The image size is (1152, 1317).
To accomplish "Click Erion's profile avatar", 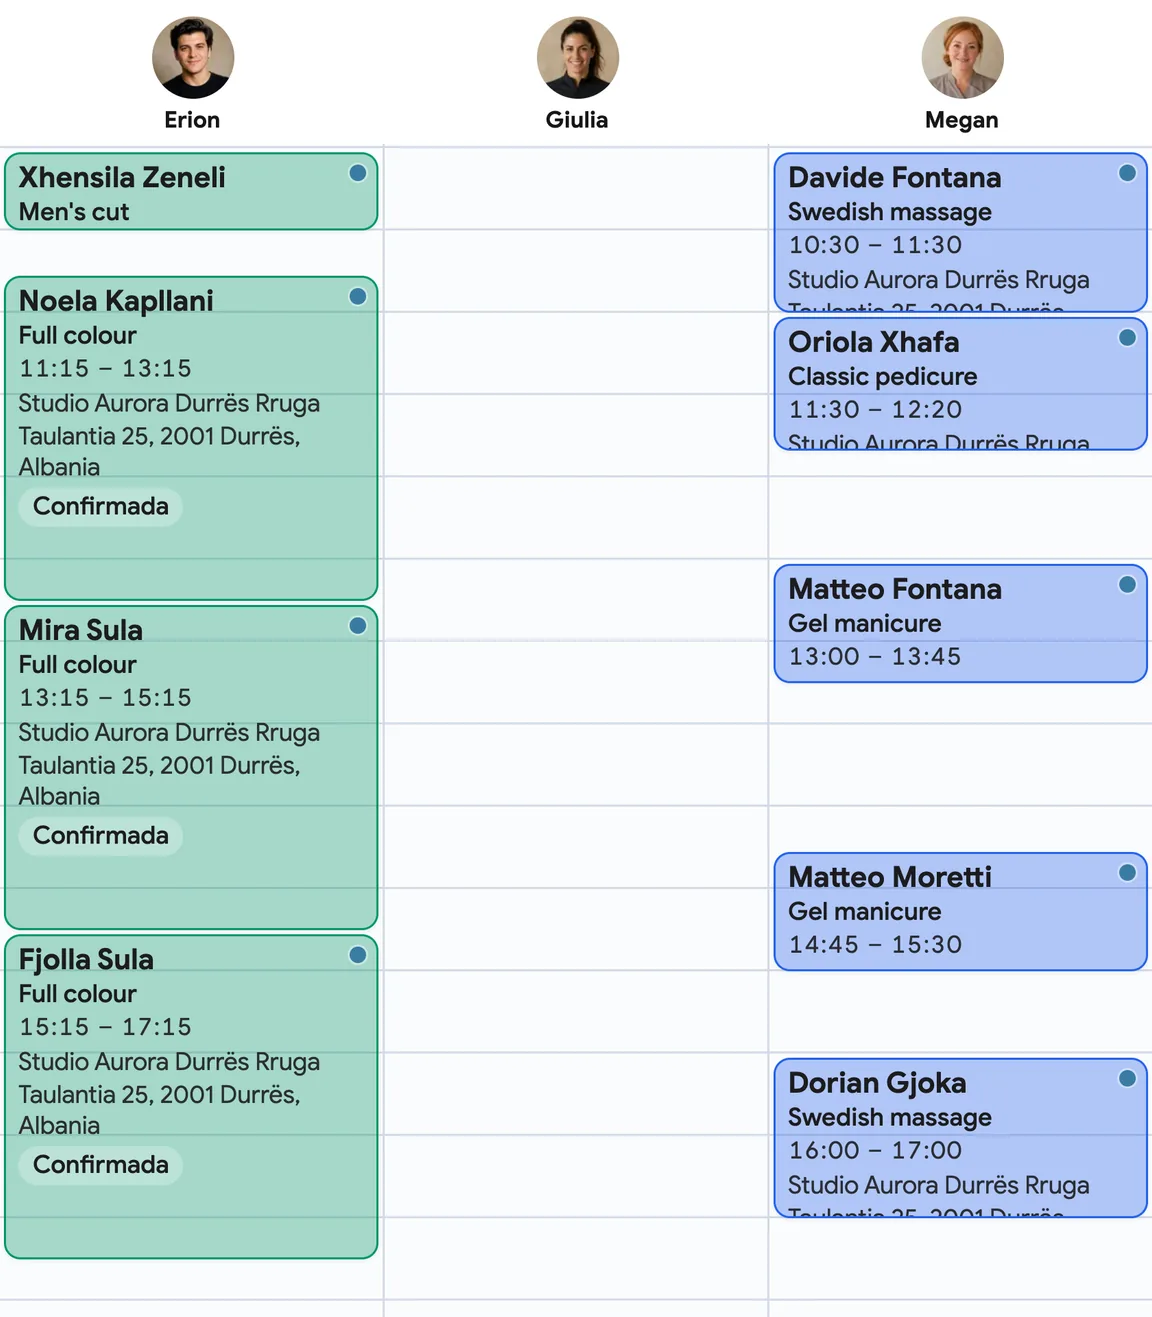I will point(193,57).
